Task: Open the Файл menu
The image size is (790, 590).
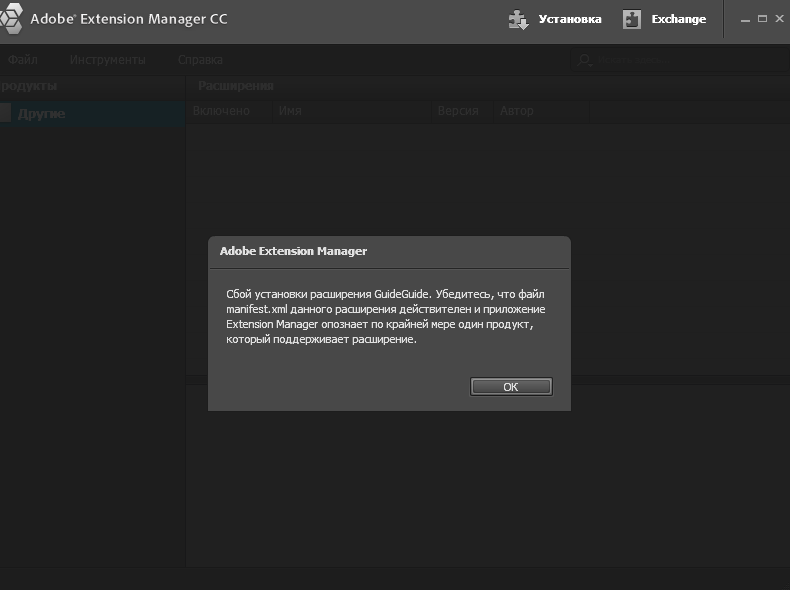Action: [x=23, y=59]
